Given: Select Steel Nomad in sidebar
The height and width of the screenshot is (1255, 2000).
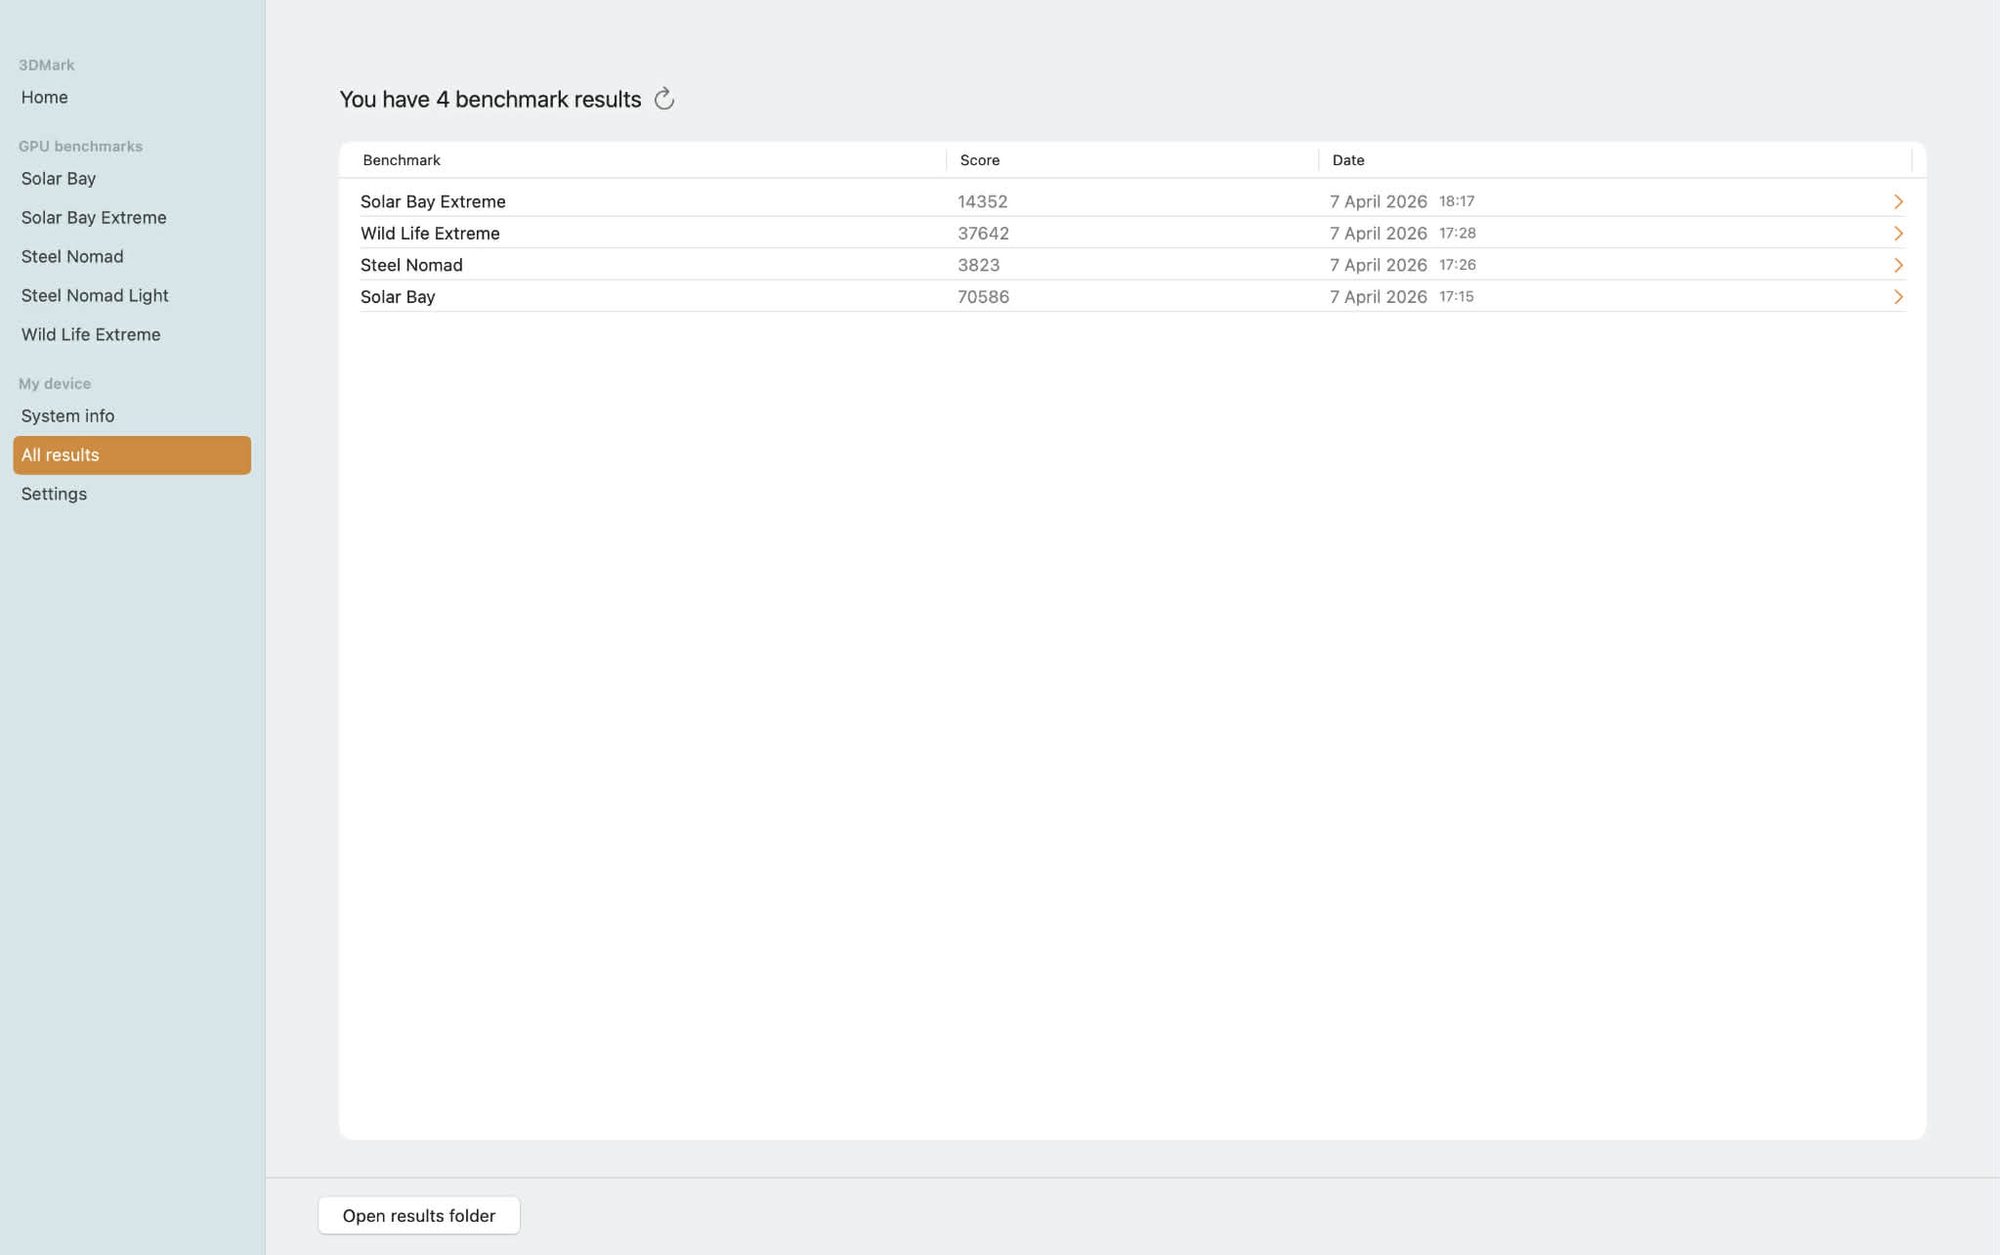Looking at the screenshot, I should tap(72, 256).
